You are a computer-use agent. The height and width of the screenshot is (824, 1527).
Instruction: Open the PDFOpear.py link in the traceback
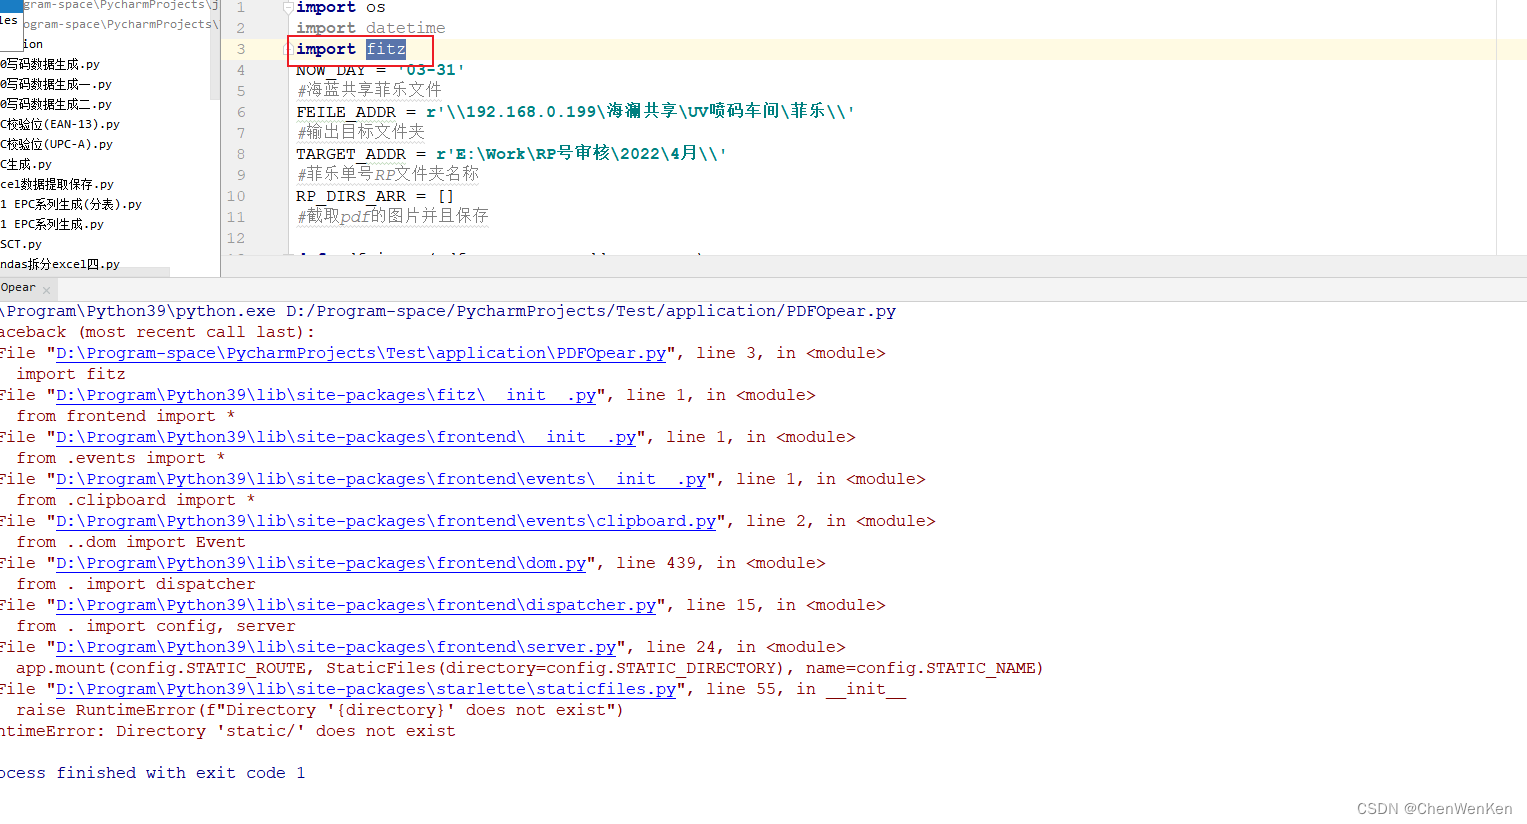click(x=360, y=353)
